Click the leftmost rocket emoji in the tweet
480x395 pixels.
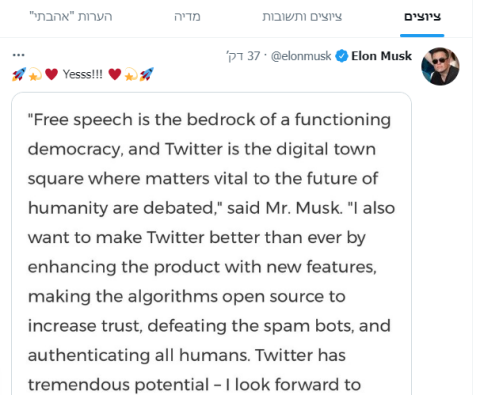tap(19, 74)
